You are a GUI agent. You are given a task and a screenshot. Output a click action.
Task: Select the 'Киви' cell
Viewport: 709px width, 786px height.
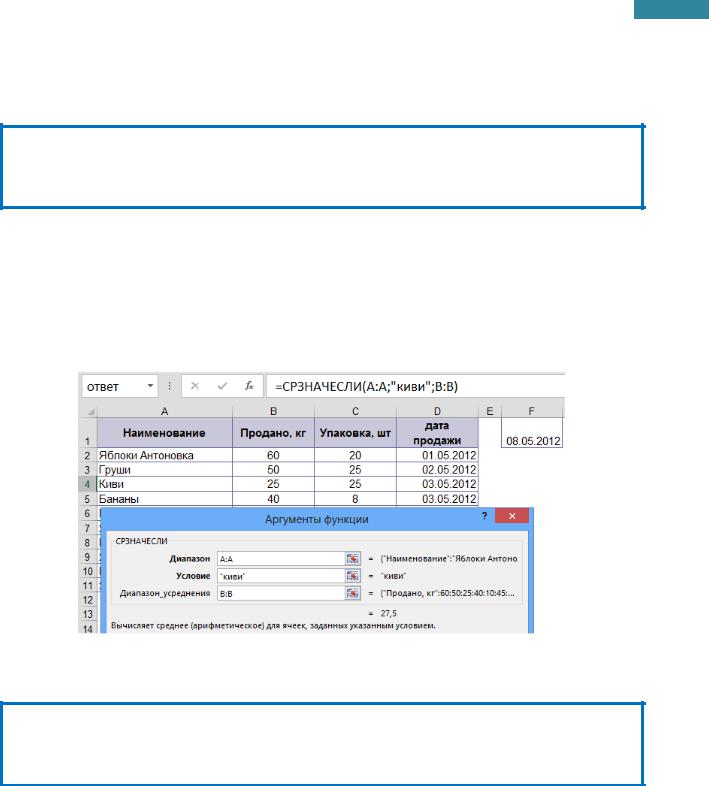[x=164, y=484]
